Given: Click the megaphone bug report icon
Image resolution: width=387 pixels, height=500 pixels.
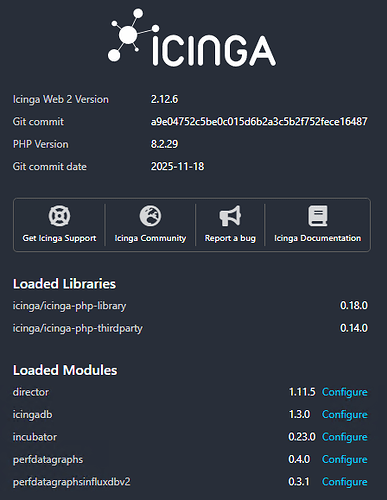Looking at the screenshot, I should tap(230, 216).
